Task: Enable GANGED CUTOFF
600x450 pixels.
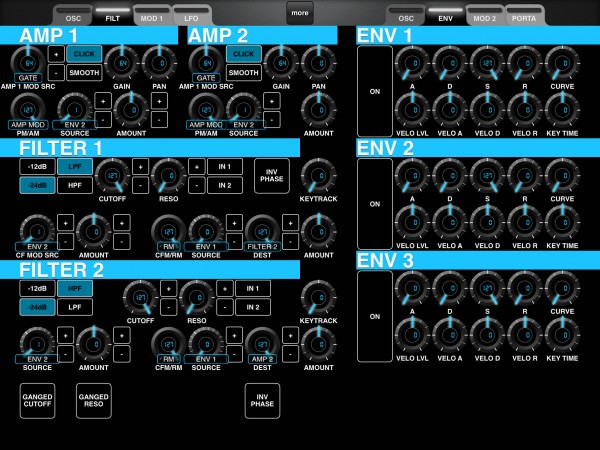Action: coord(38,401)
